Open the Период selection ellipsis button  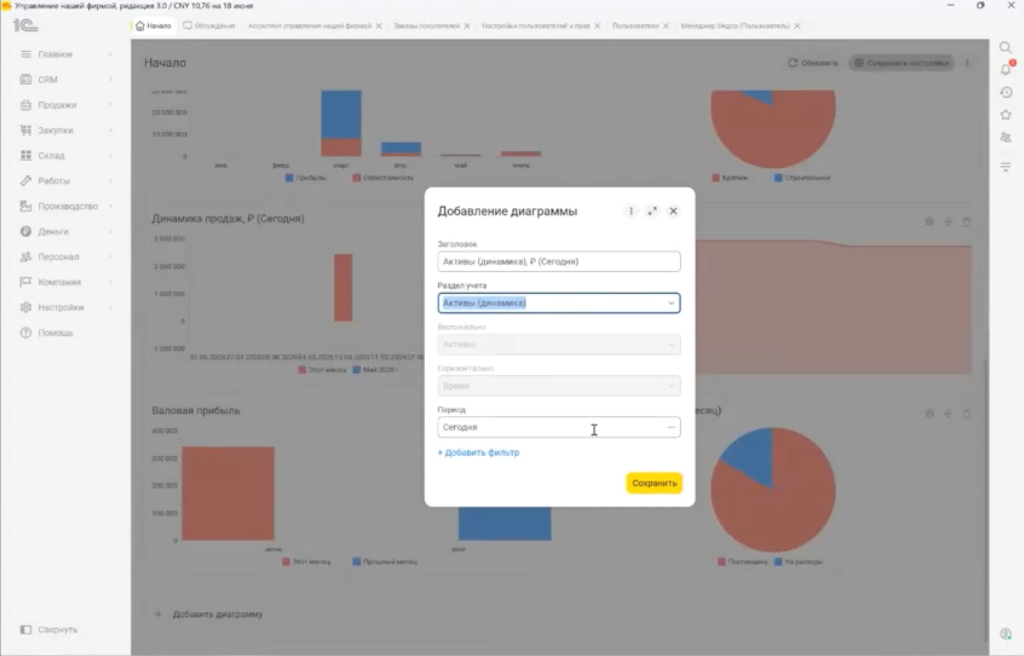point(671,427)
